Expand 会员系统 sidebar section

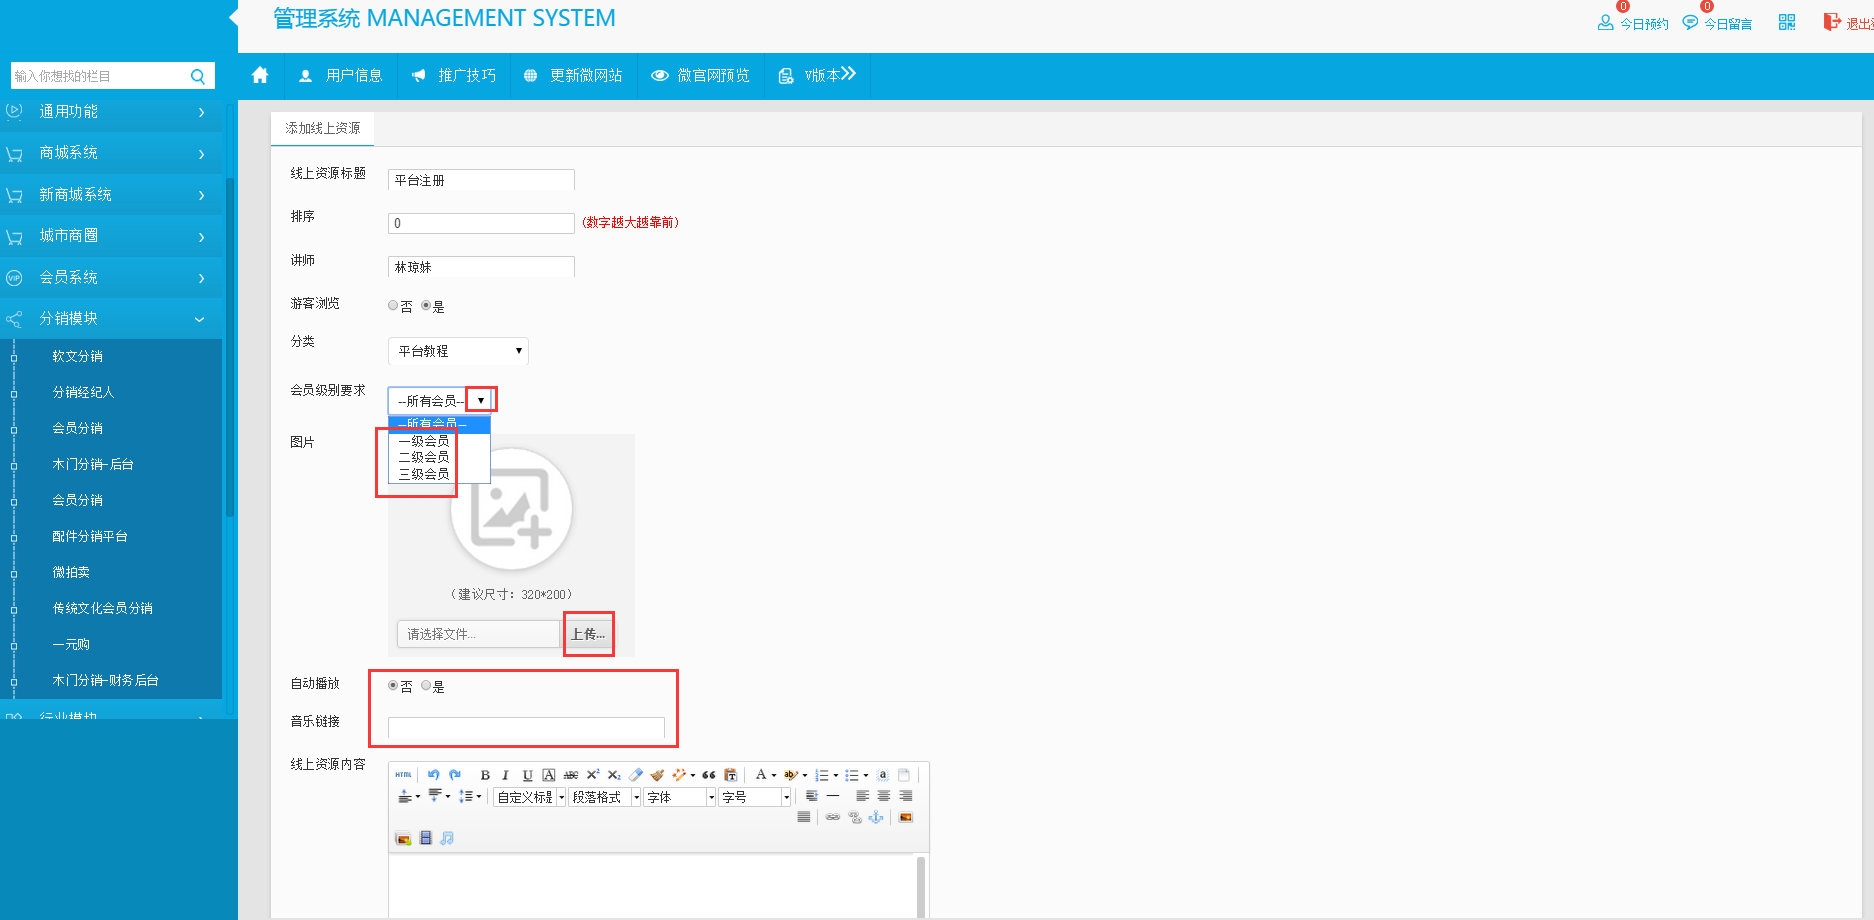(110, 278)
